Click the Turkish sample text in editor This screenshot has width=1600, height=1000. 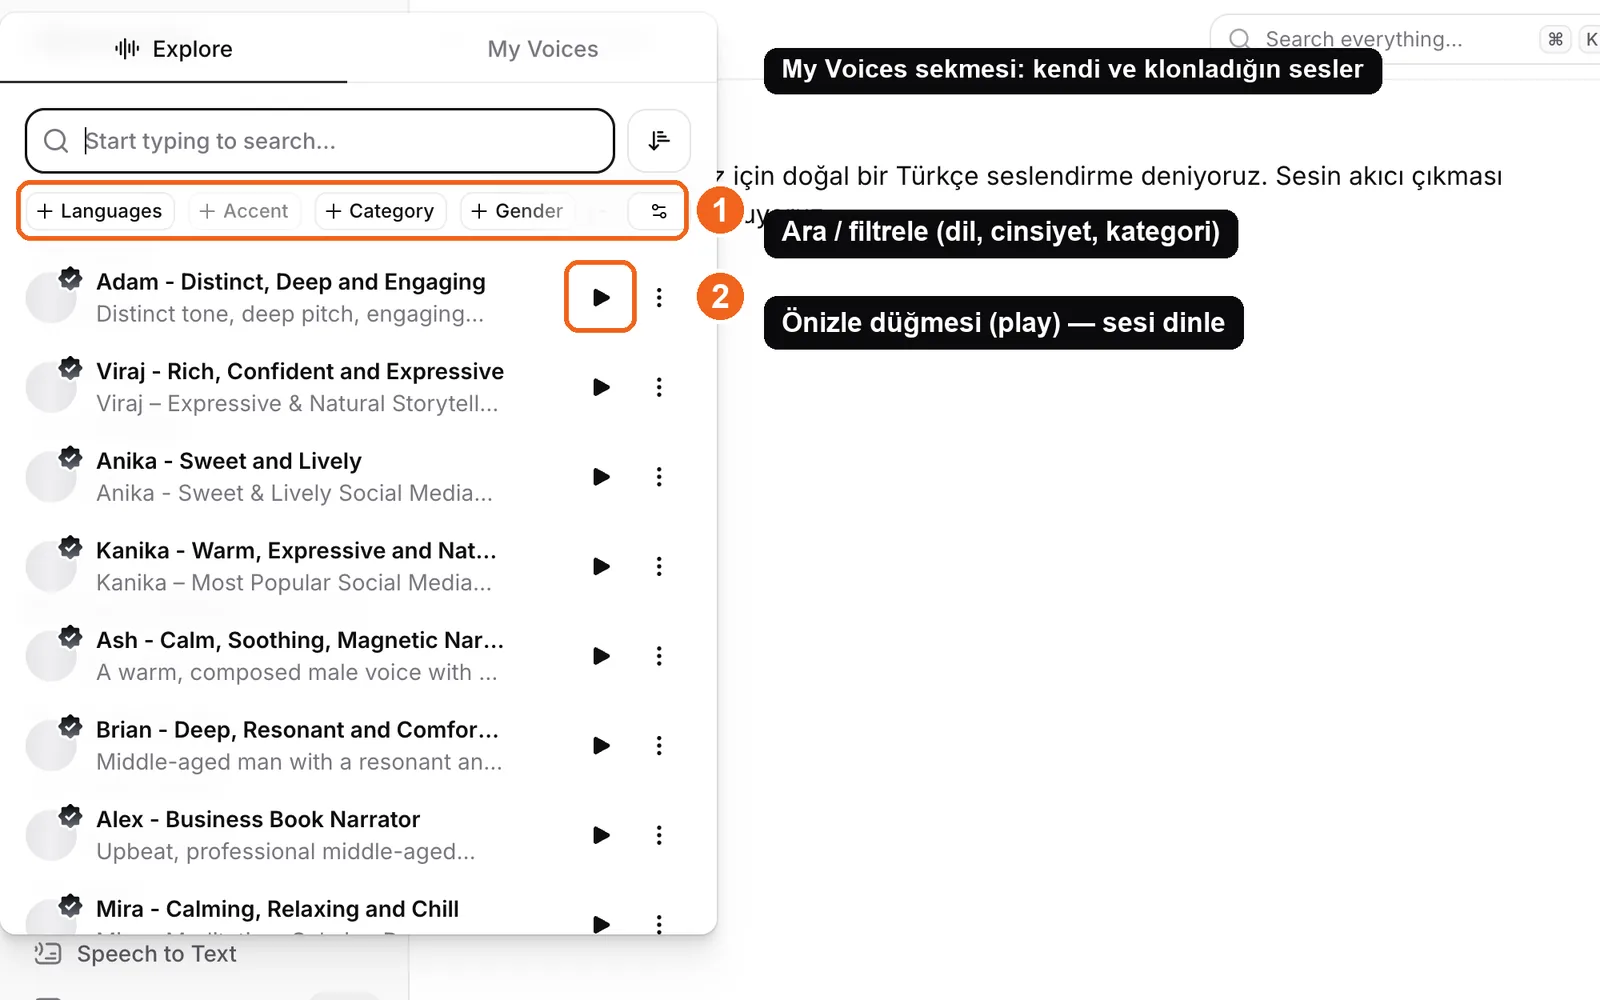1110,176
